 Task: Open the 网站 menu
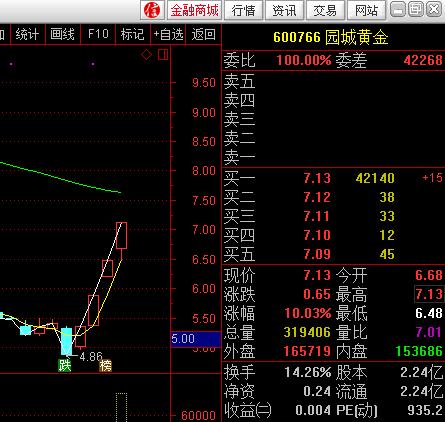366,10
